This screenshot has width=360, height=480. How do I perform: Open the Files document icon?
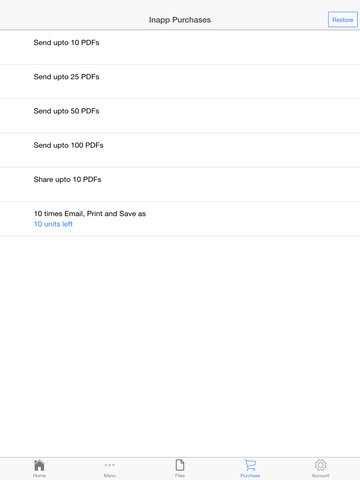tap(180, 465)
